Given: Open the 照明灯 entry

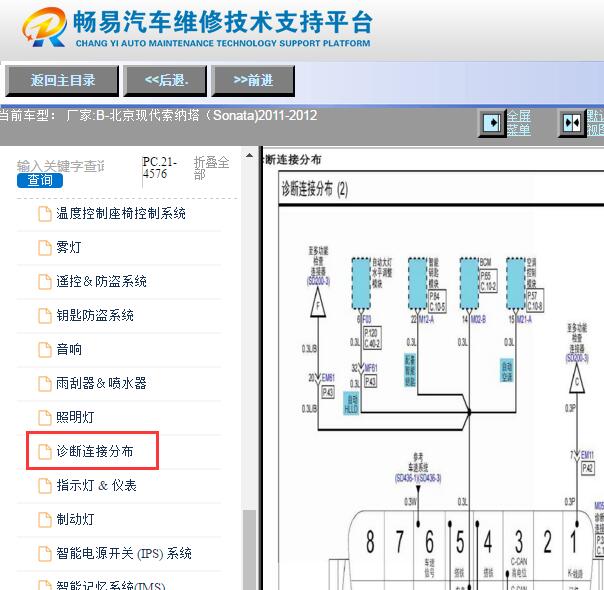Looking at the screenshot, I should 75,417.
